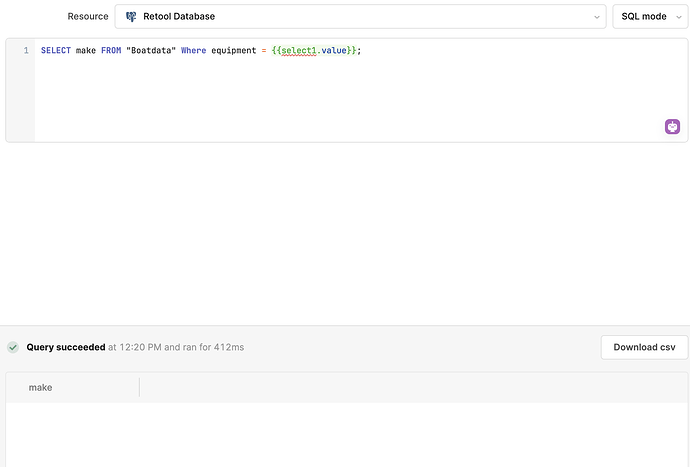Click the SELECT keyword in query
The image size is (690, 467).
click(56, 51)
